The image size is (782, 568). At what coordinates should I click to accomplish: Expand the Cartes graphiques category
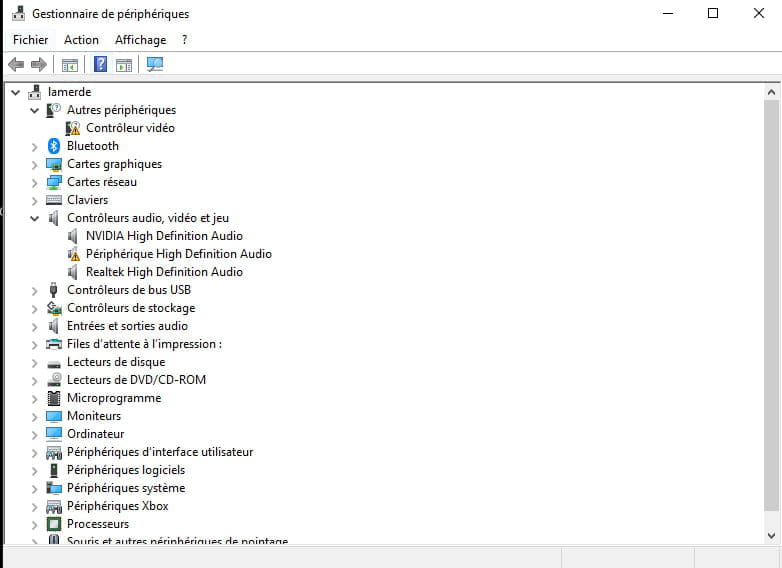pyautogui.click(x=34, y=165)
